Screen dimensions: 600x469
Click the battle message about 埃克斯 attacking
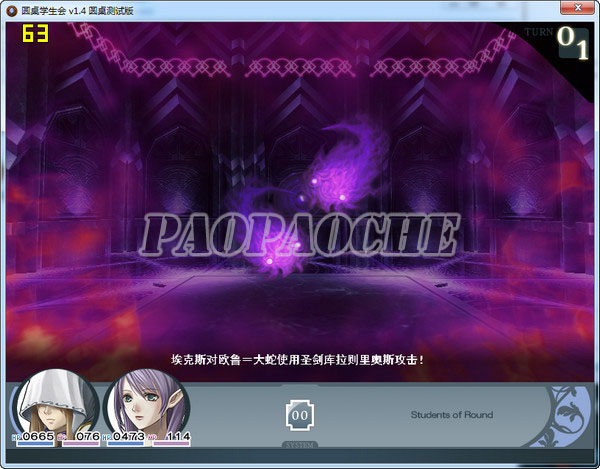298,360
